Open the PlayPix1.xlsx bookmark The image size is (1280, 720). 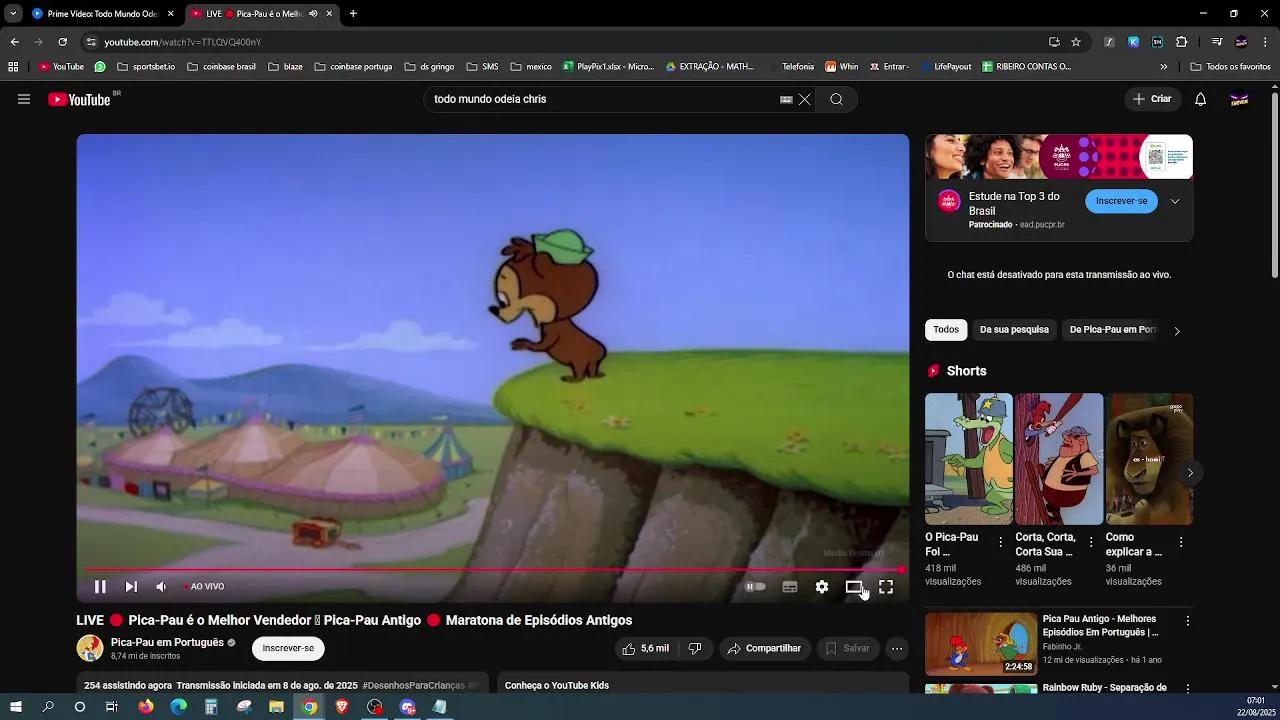click(608, 67)
